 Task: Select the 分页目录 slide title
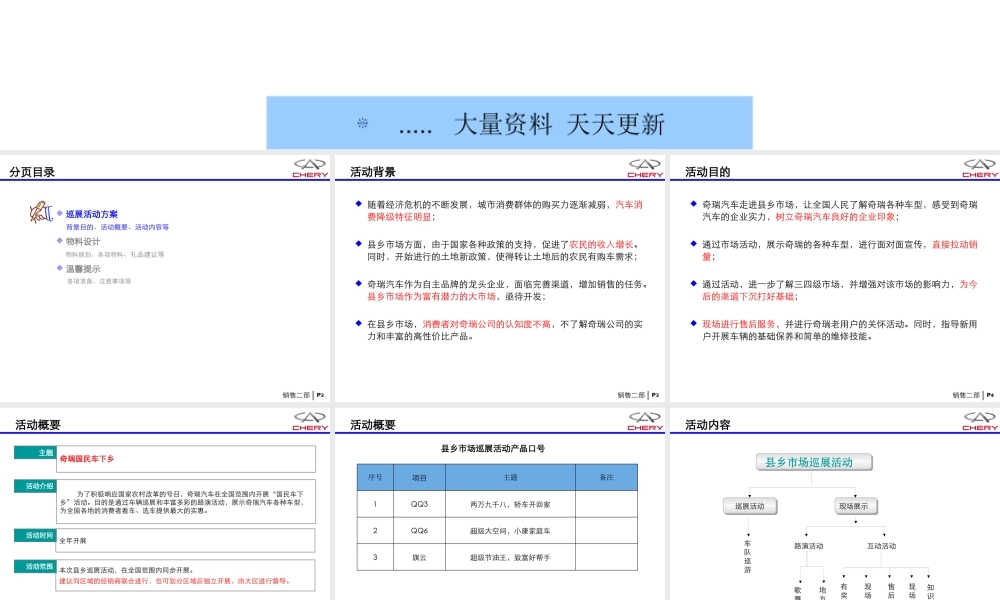(32, 172)
